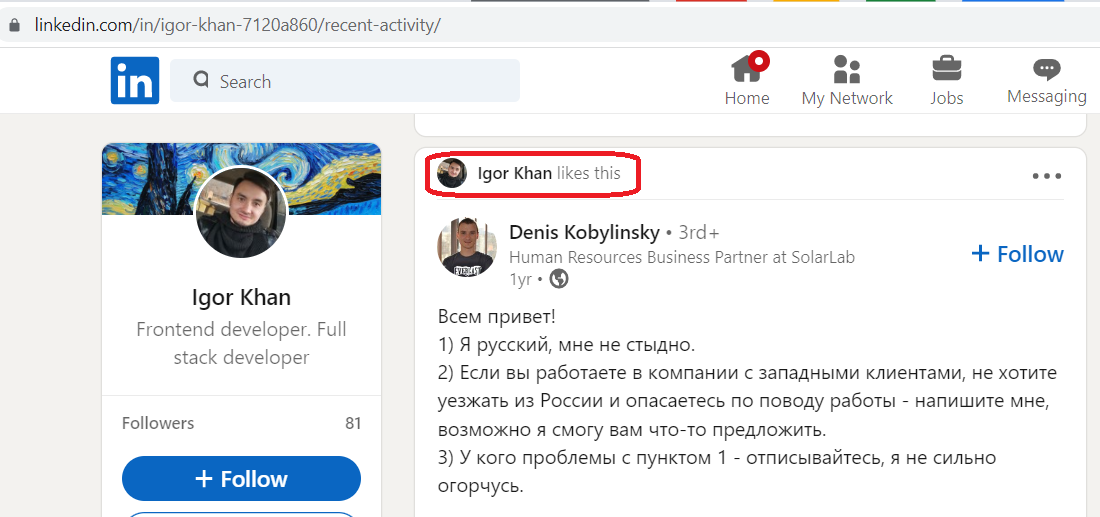Open the three-dot post options menu
Image resolution: width=1100 pixels, height=517 pixels.
[x=1047, y=176]
